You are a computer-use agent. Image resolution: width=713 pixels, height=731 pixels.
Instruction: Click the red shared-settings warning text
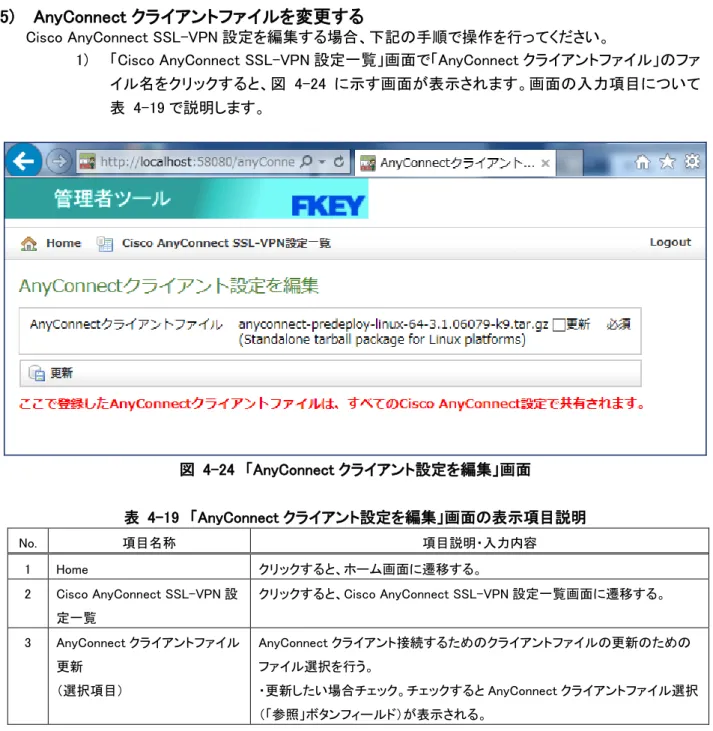tap(332, 404)
